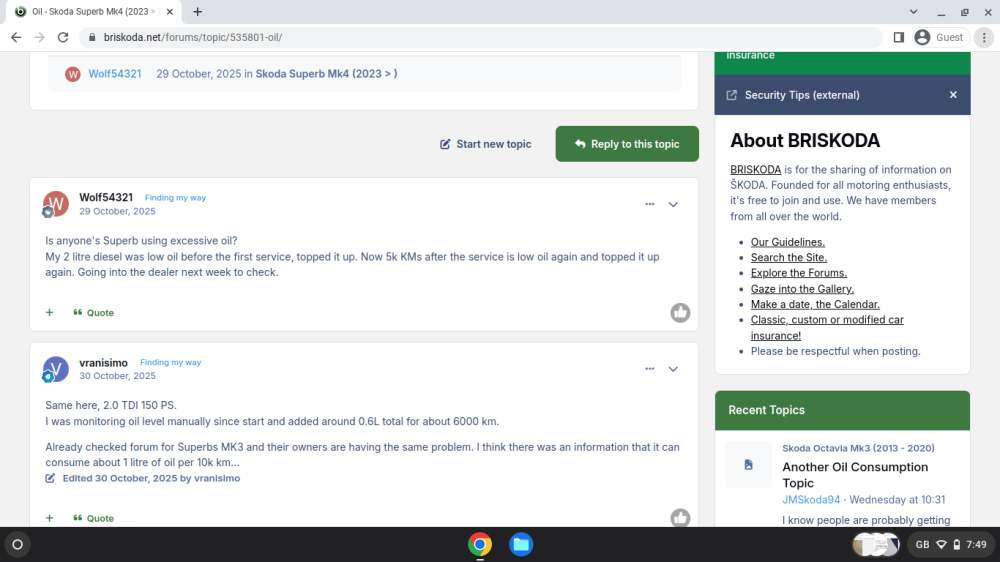Click the GB keyboard layout indicator
Image resolution: width=1000 pixels, height=562 pixels.
922,545
